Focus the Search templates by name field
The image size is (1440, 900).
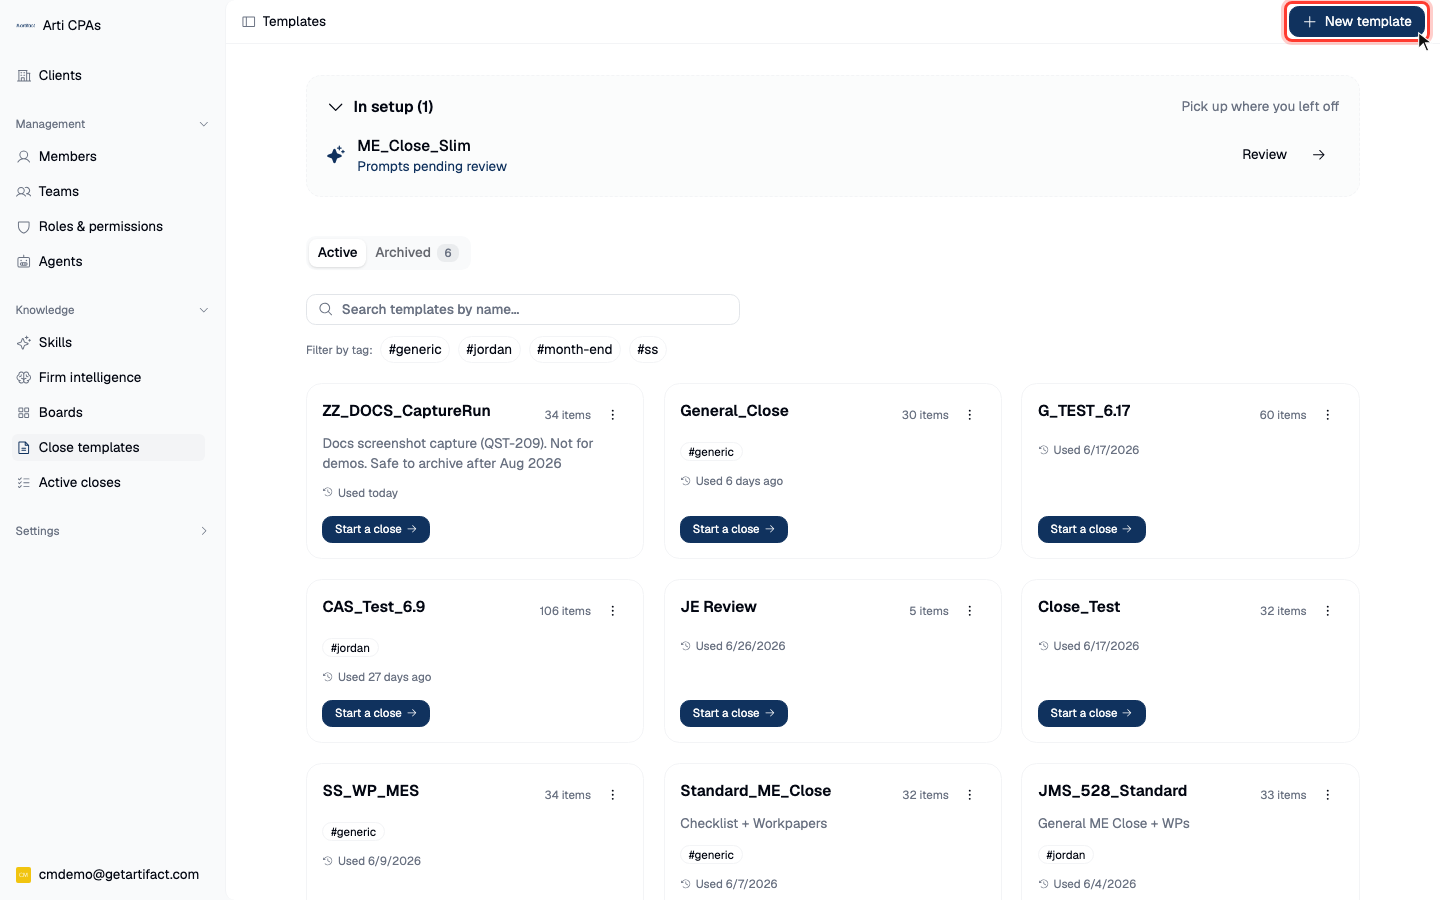pyautogui.click(x=523, y=310)
